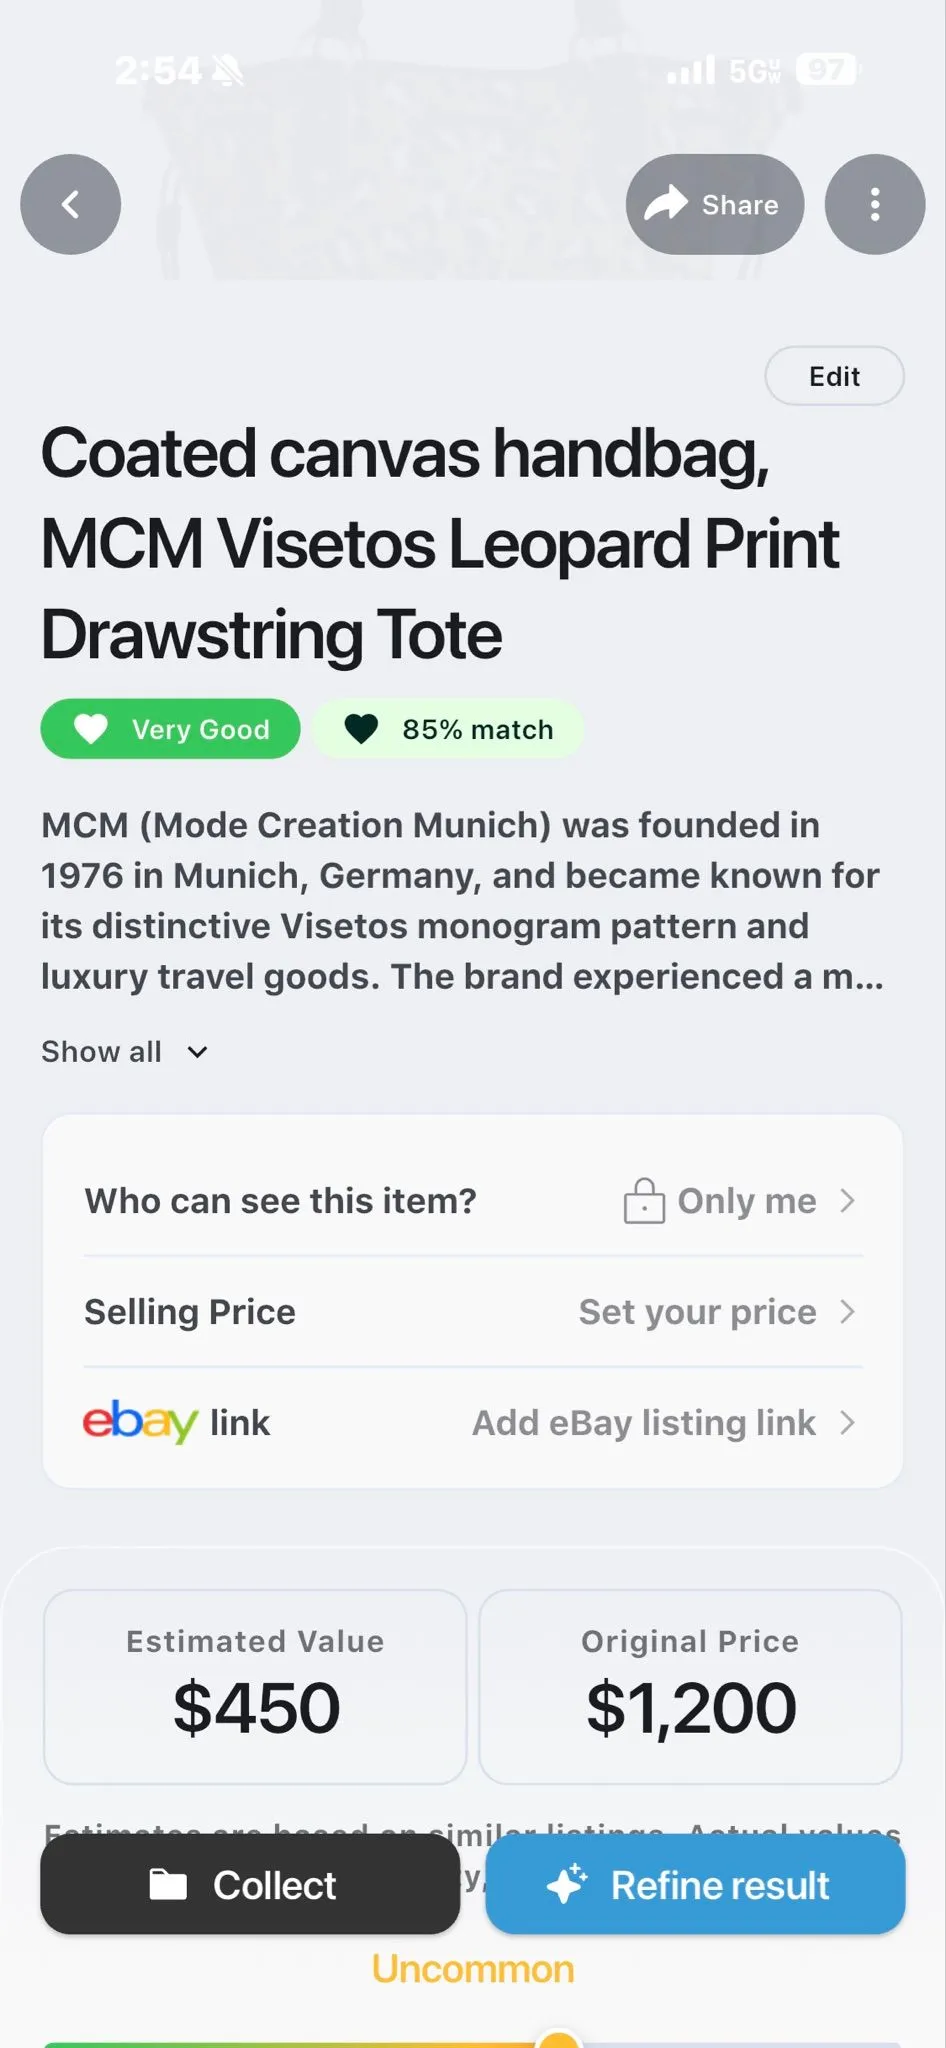The height and width of the screenshot is (2048, 946).
Task: Tap the sparkle icon on Refine result
Action: [567, 1883]
